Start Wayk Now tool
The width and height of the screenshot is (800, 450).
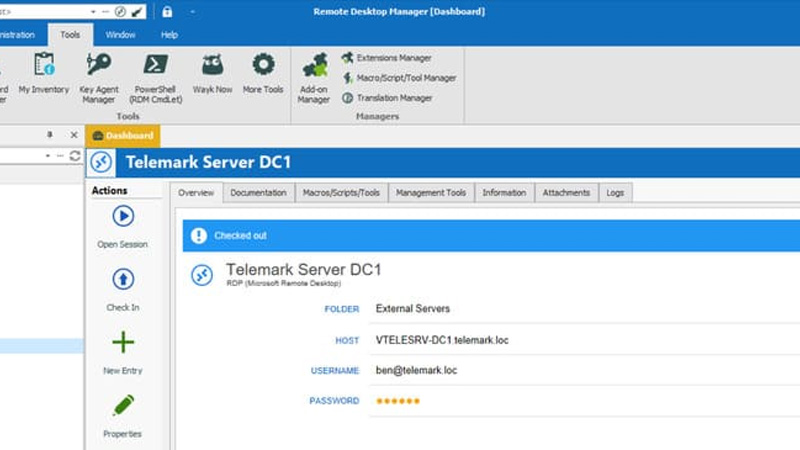coord(212,73)
